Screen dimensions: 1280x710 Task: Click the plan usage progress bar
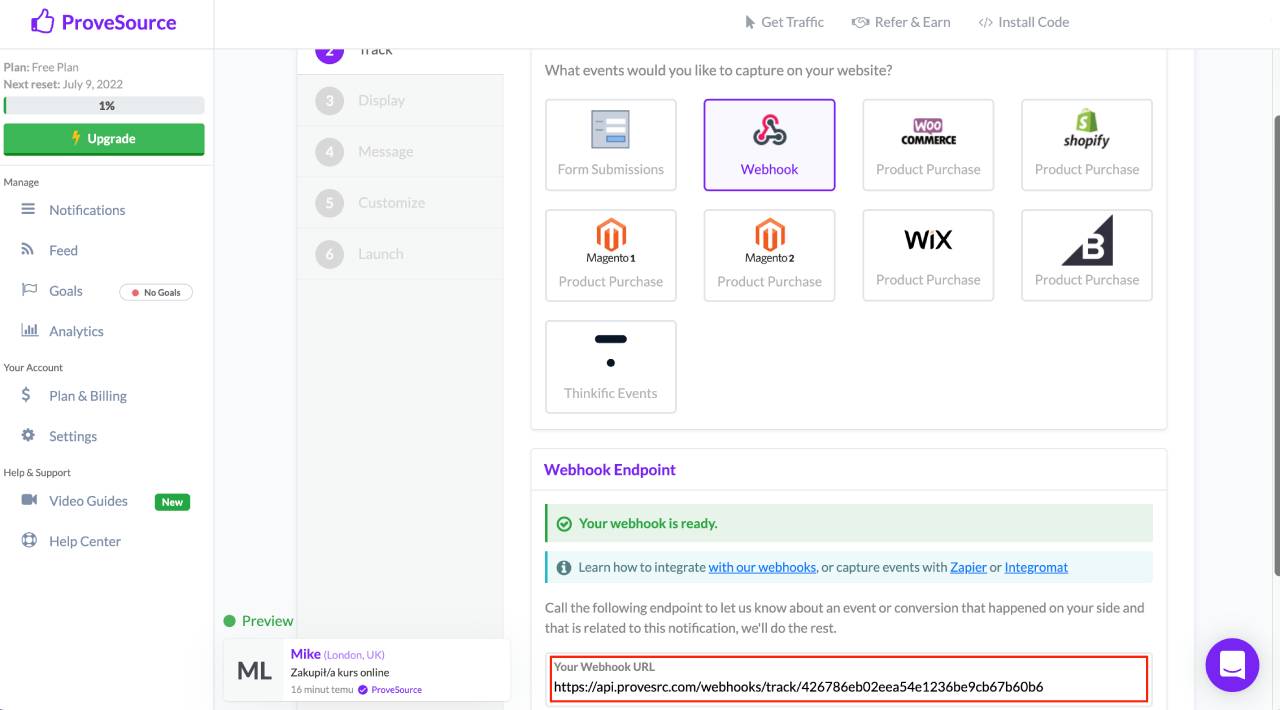[104, 105]
